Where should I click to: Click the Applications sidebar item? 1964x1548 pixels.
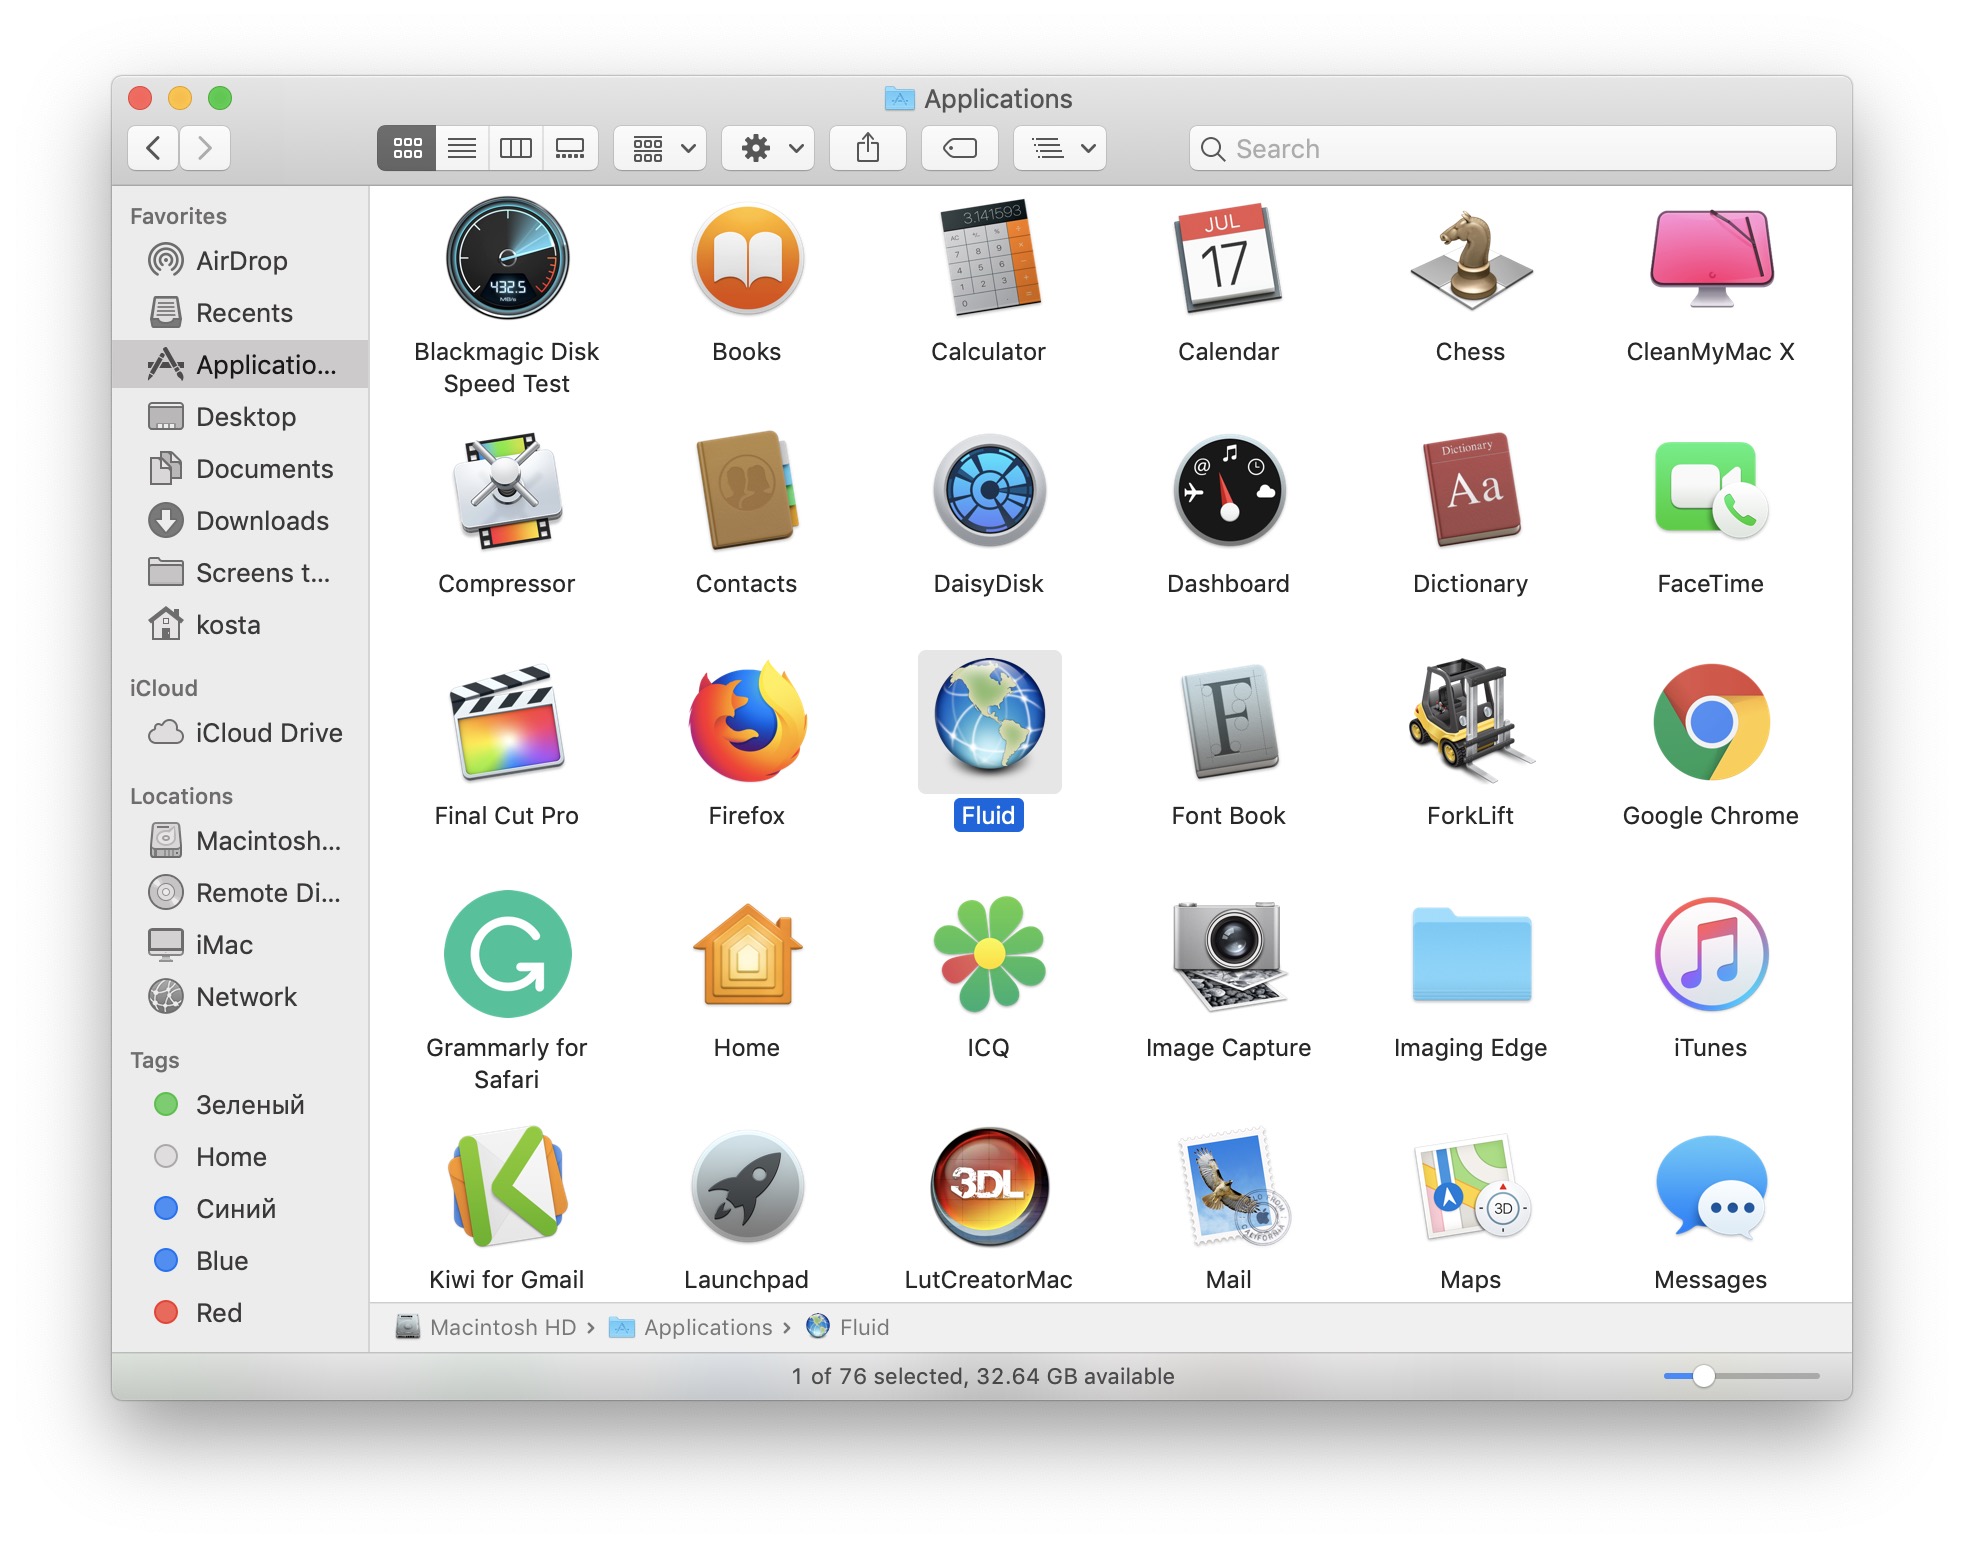240,365
